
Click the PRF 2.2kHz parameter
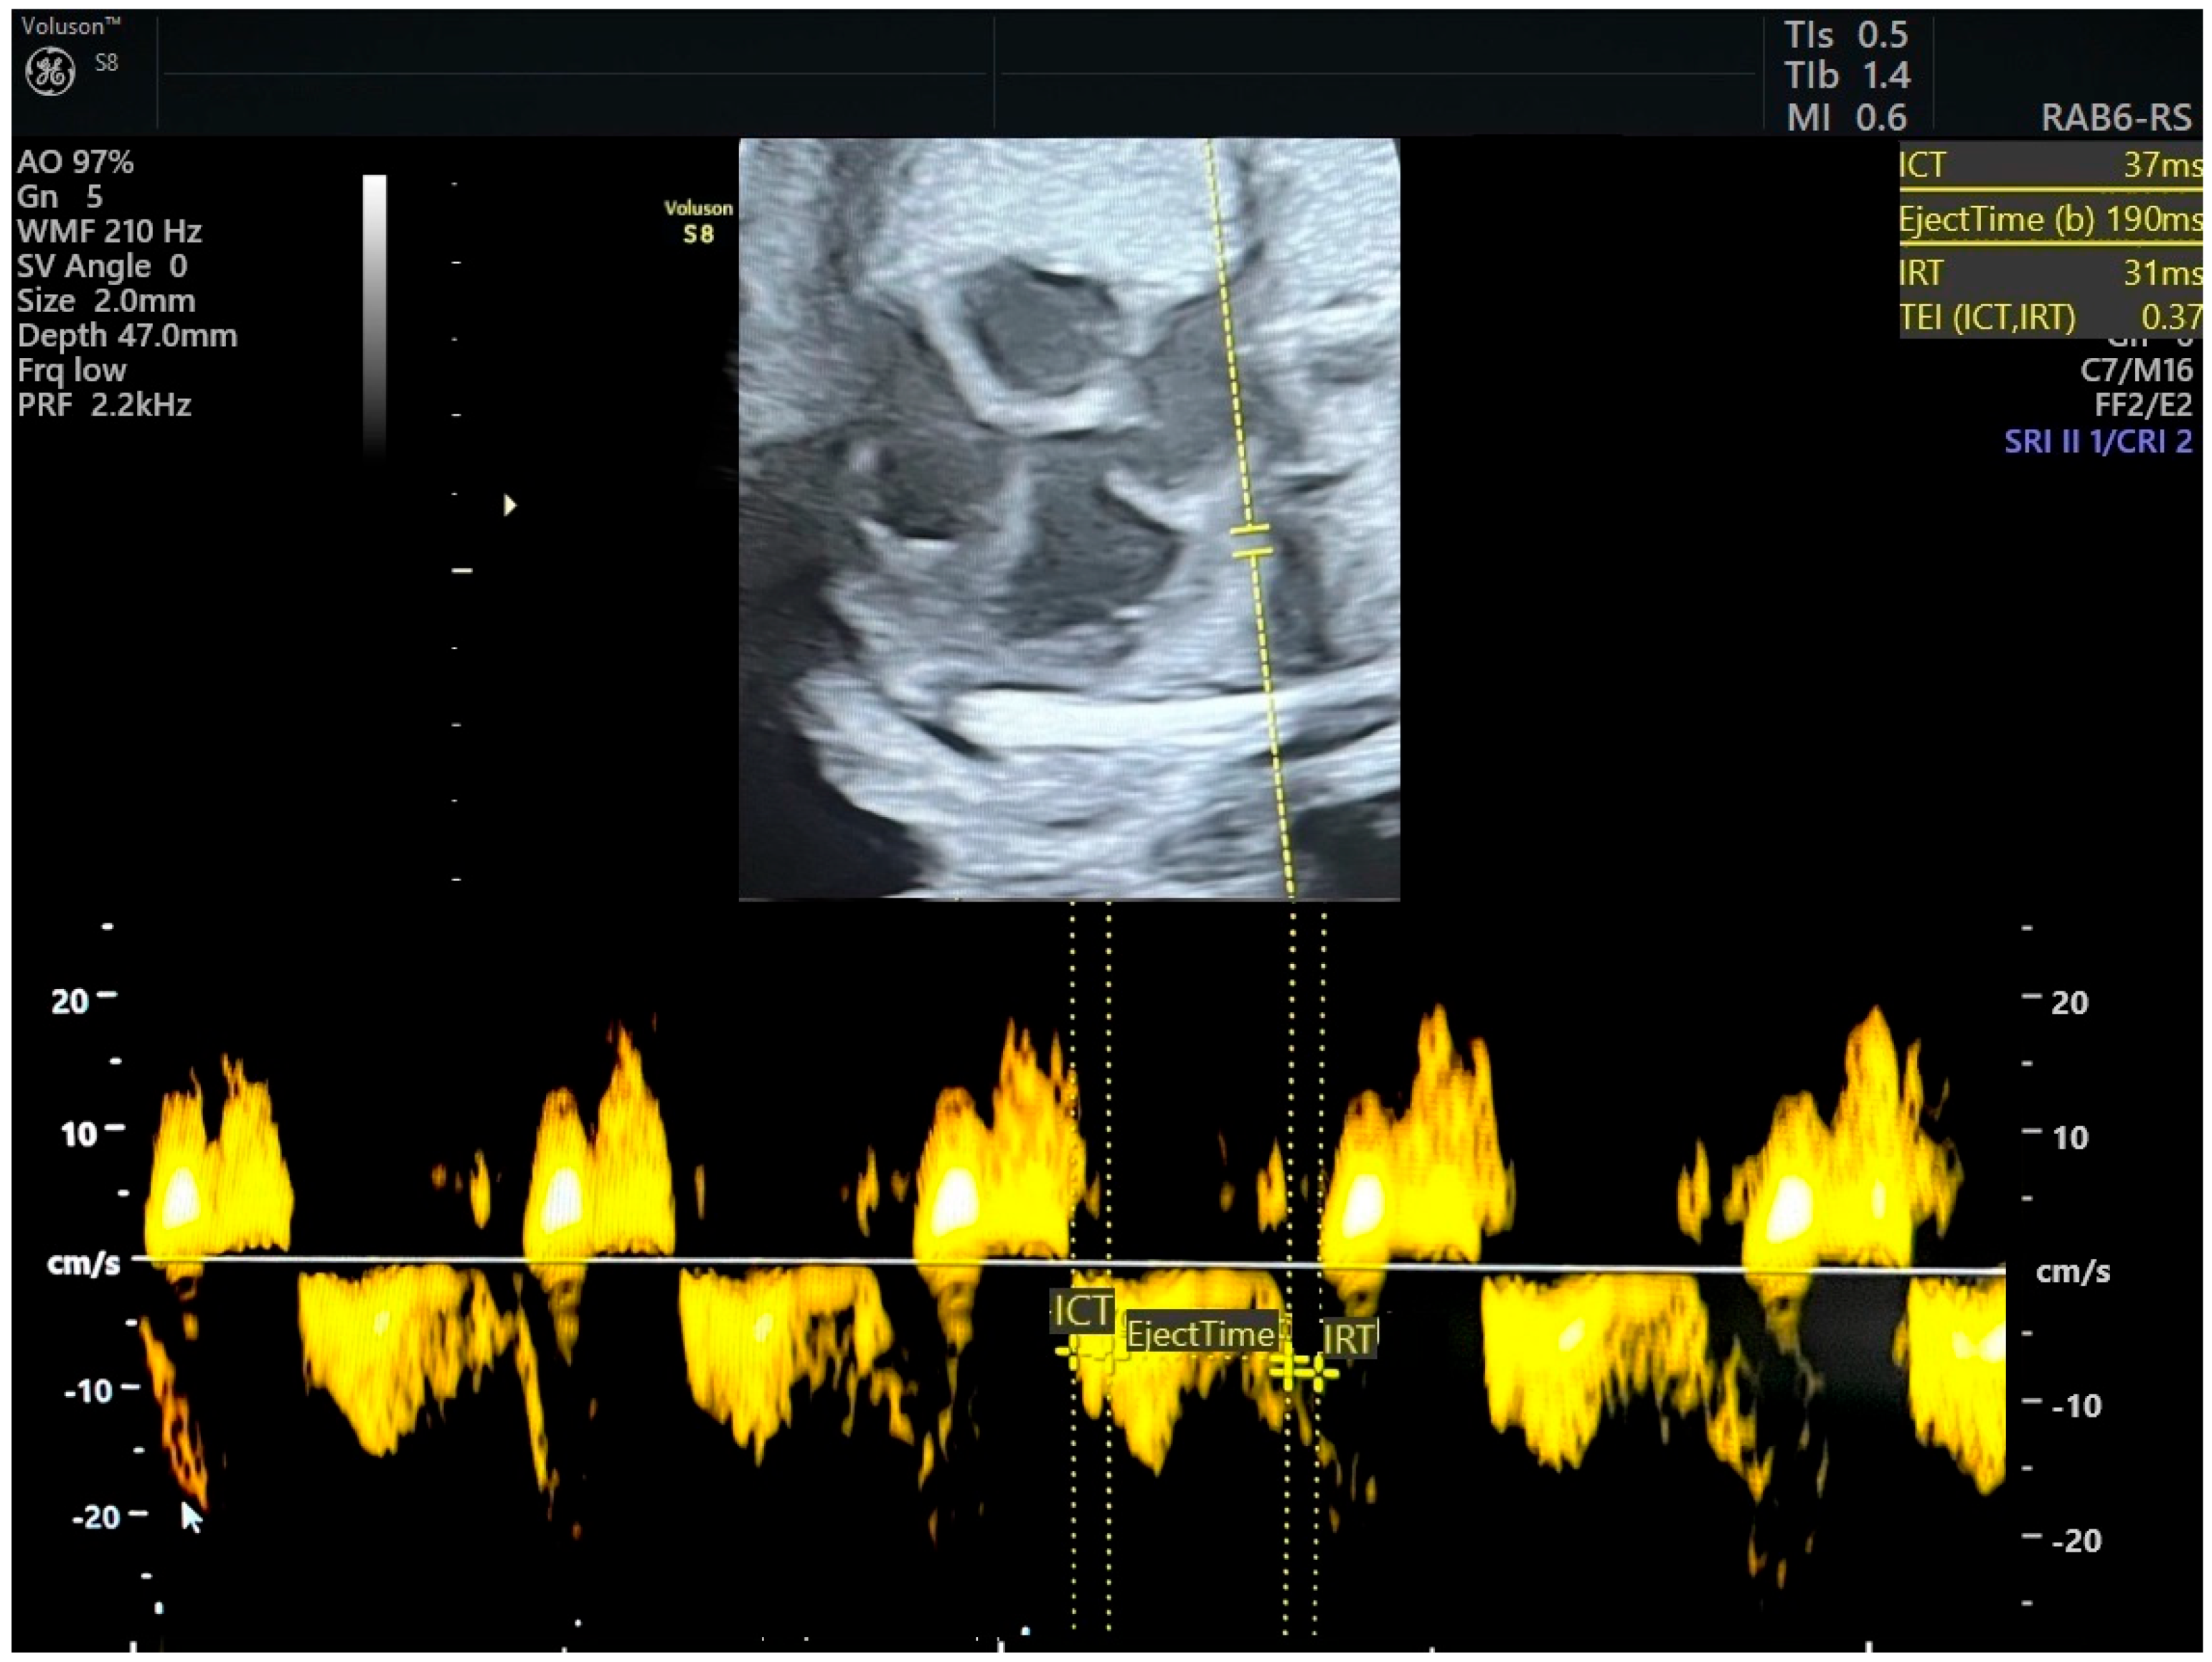click(104, 405)
